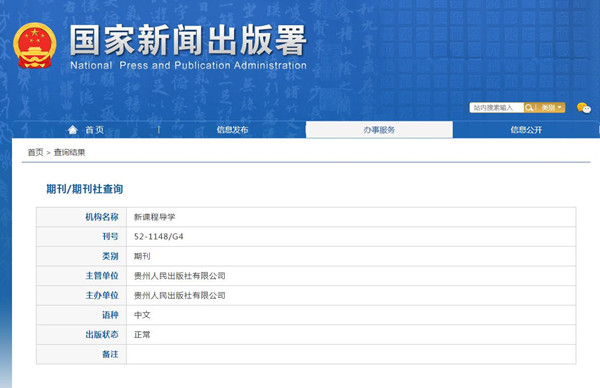Click the 机构名称 row label
The image size is (600, 388).
click(102, 217)
